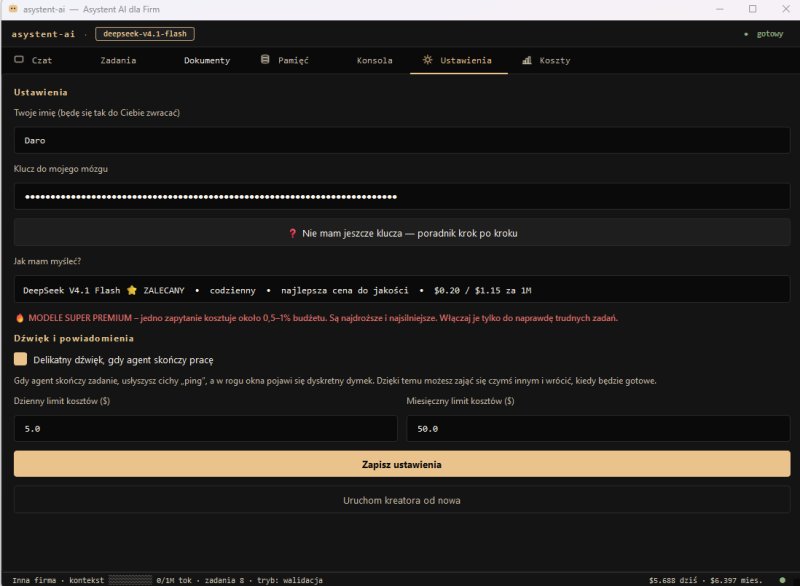
Task: Click the yellow star icon near ZALECANY
Action: [132, 290]
